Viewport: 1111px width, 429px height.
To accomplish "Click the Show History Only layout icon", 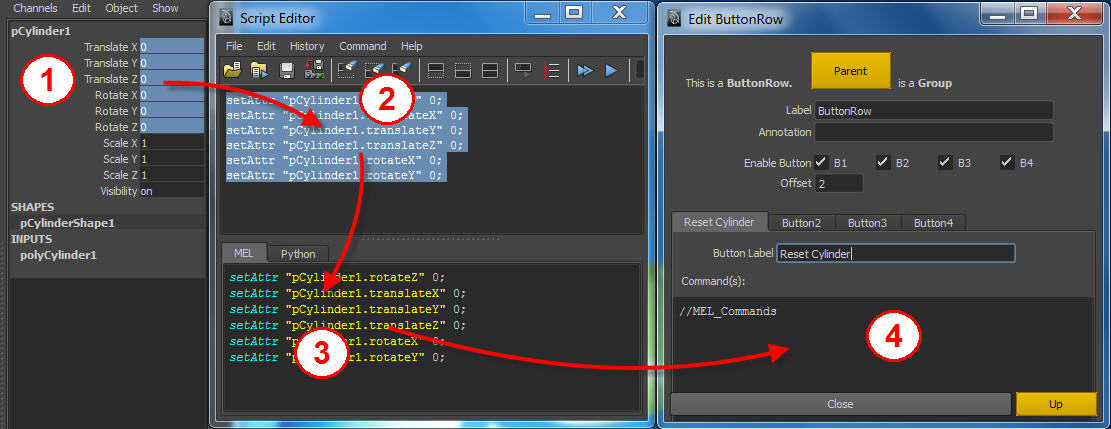I will [436, 70].
